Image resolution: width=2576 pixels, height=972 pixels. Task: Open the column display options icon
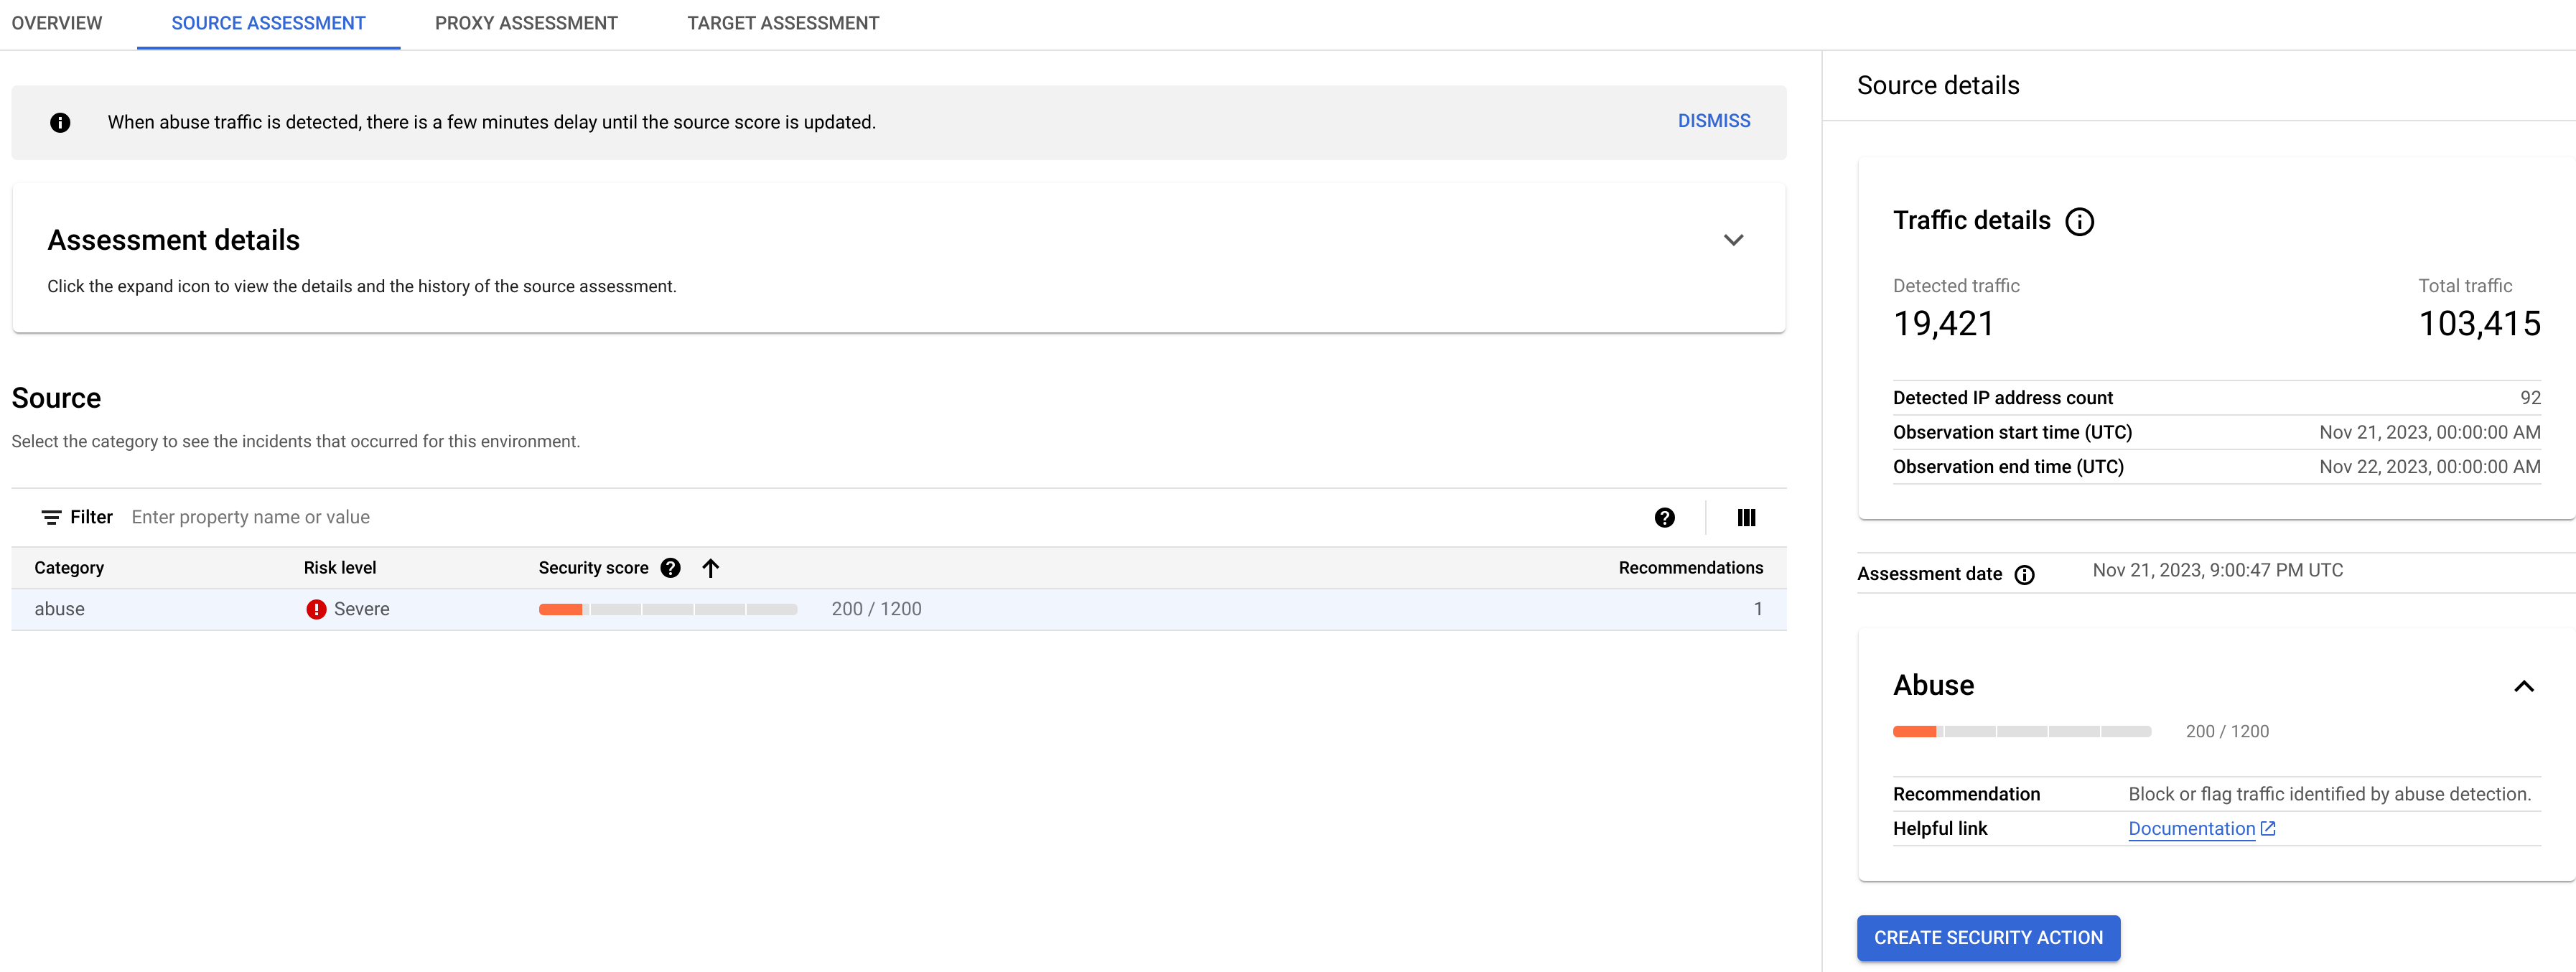1747,517
